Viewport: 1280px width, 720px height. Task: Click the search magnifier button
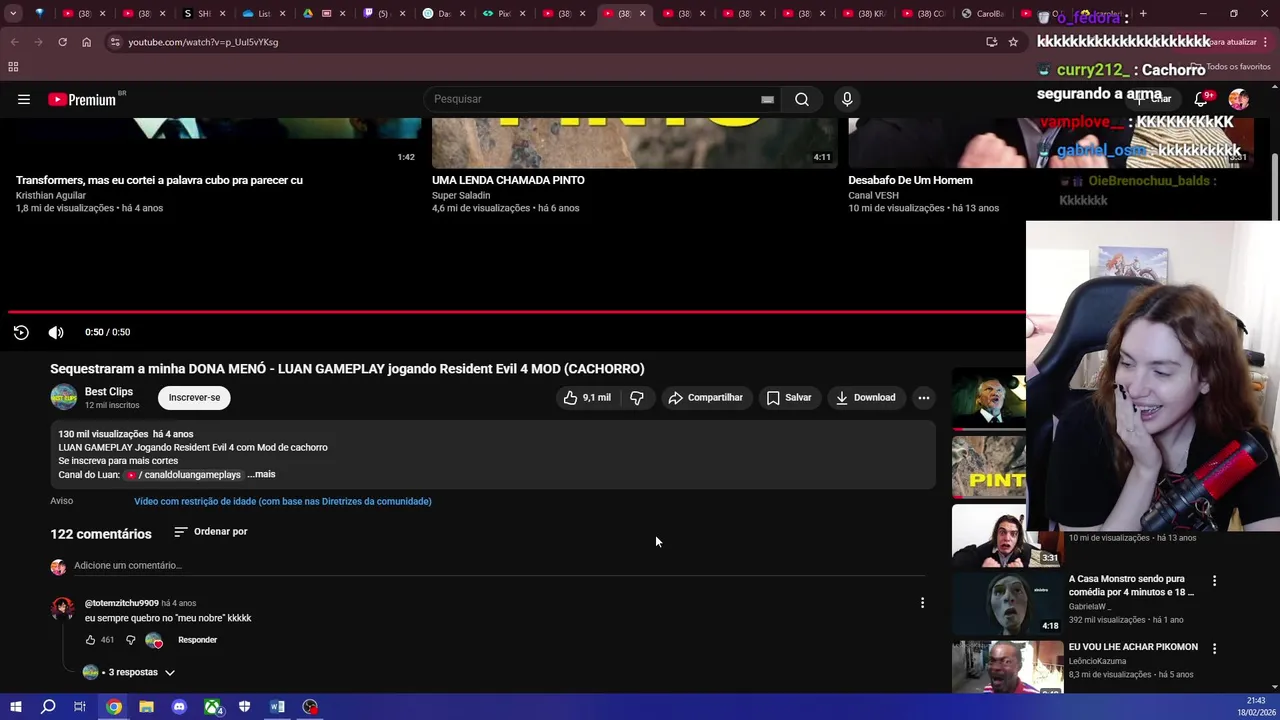[802, 99]
